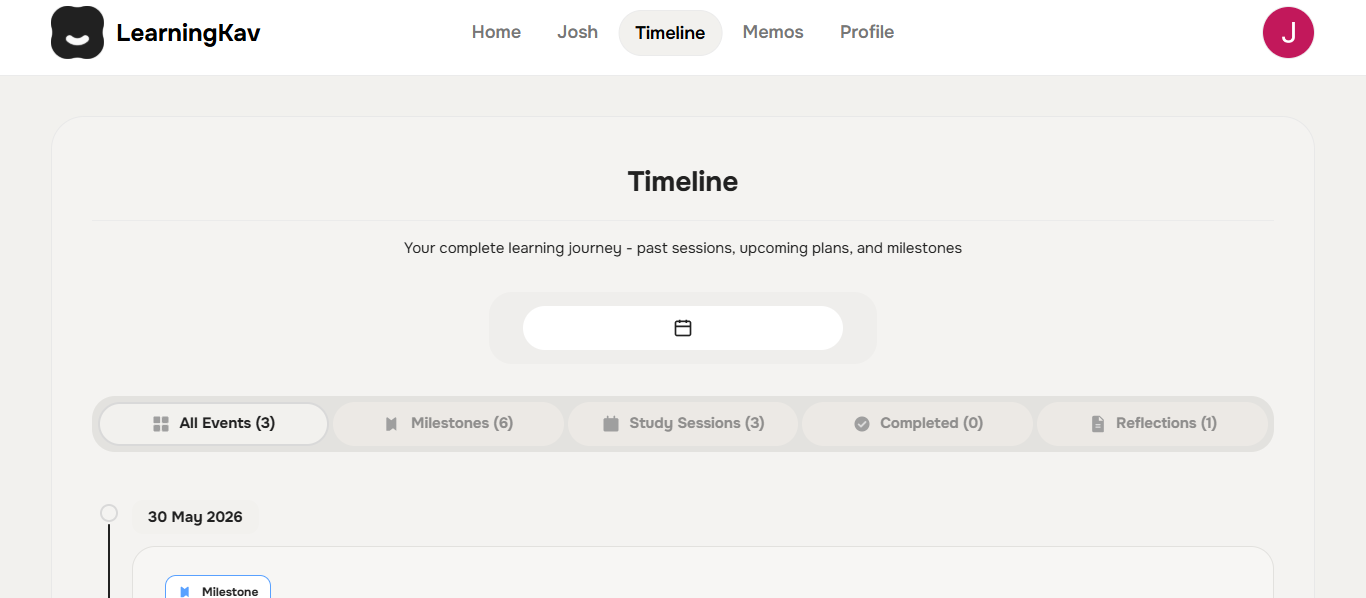Click the grid icon in All Events

pos(161,424)
